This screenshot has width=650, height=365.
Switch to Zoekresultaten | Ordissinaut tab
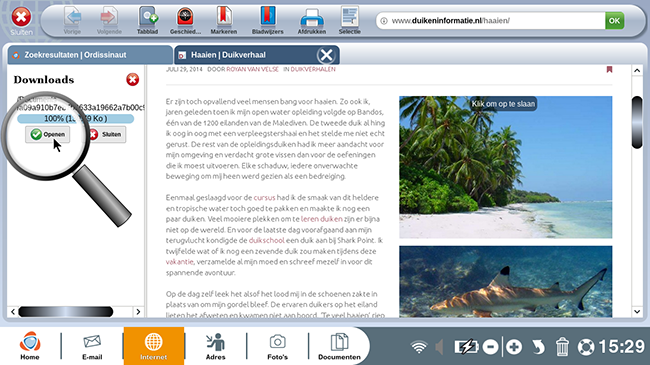pos(90,55)
